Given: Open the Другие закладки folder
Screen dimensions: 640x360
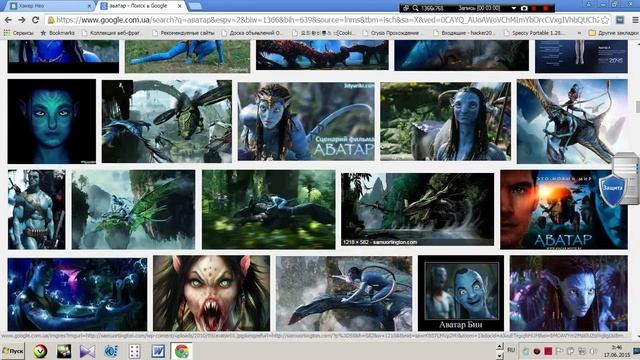Looking at the screenshot, I should pyautogui.click(x=613, y=33).
